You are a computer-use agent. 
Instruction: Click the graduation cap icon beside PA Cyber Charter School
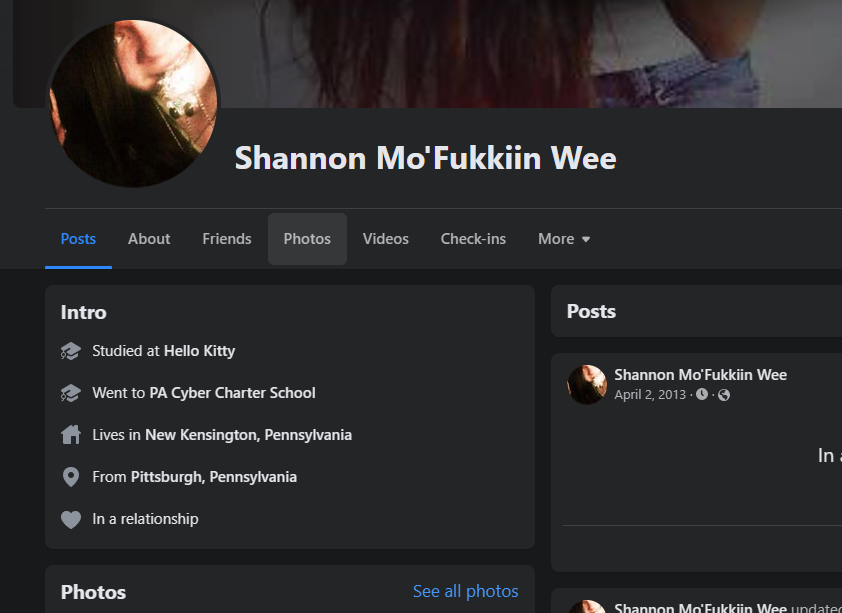tap(70, 393)
